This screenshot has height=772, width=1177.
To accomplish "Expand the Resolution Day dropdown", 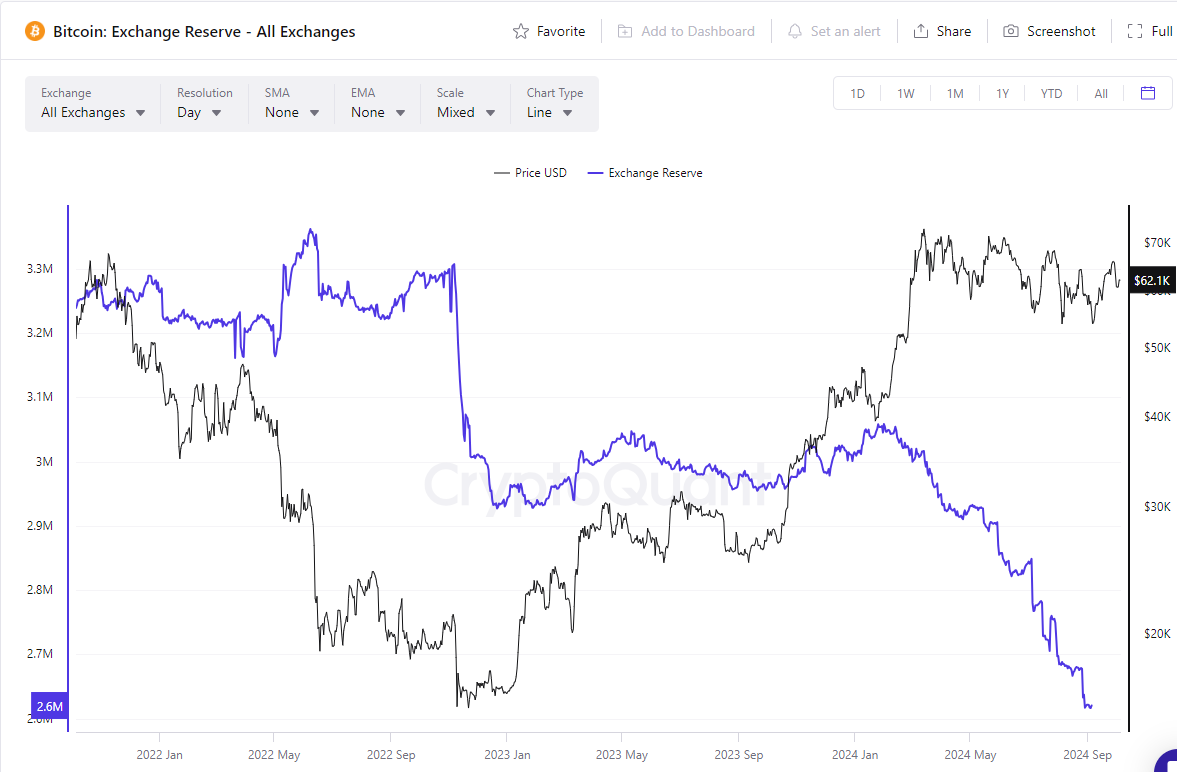I will click(x=200, y=113).
